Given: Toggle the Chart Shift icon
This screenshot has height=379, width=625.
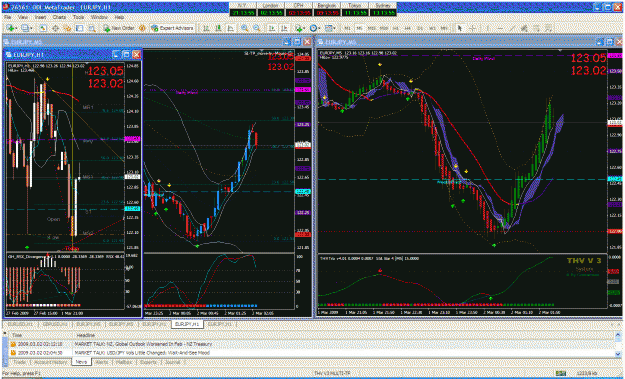Looking at the screenshot, I should 284,28.
